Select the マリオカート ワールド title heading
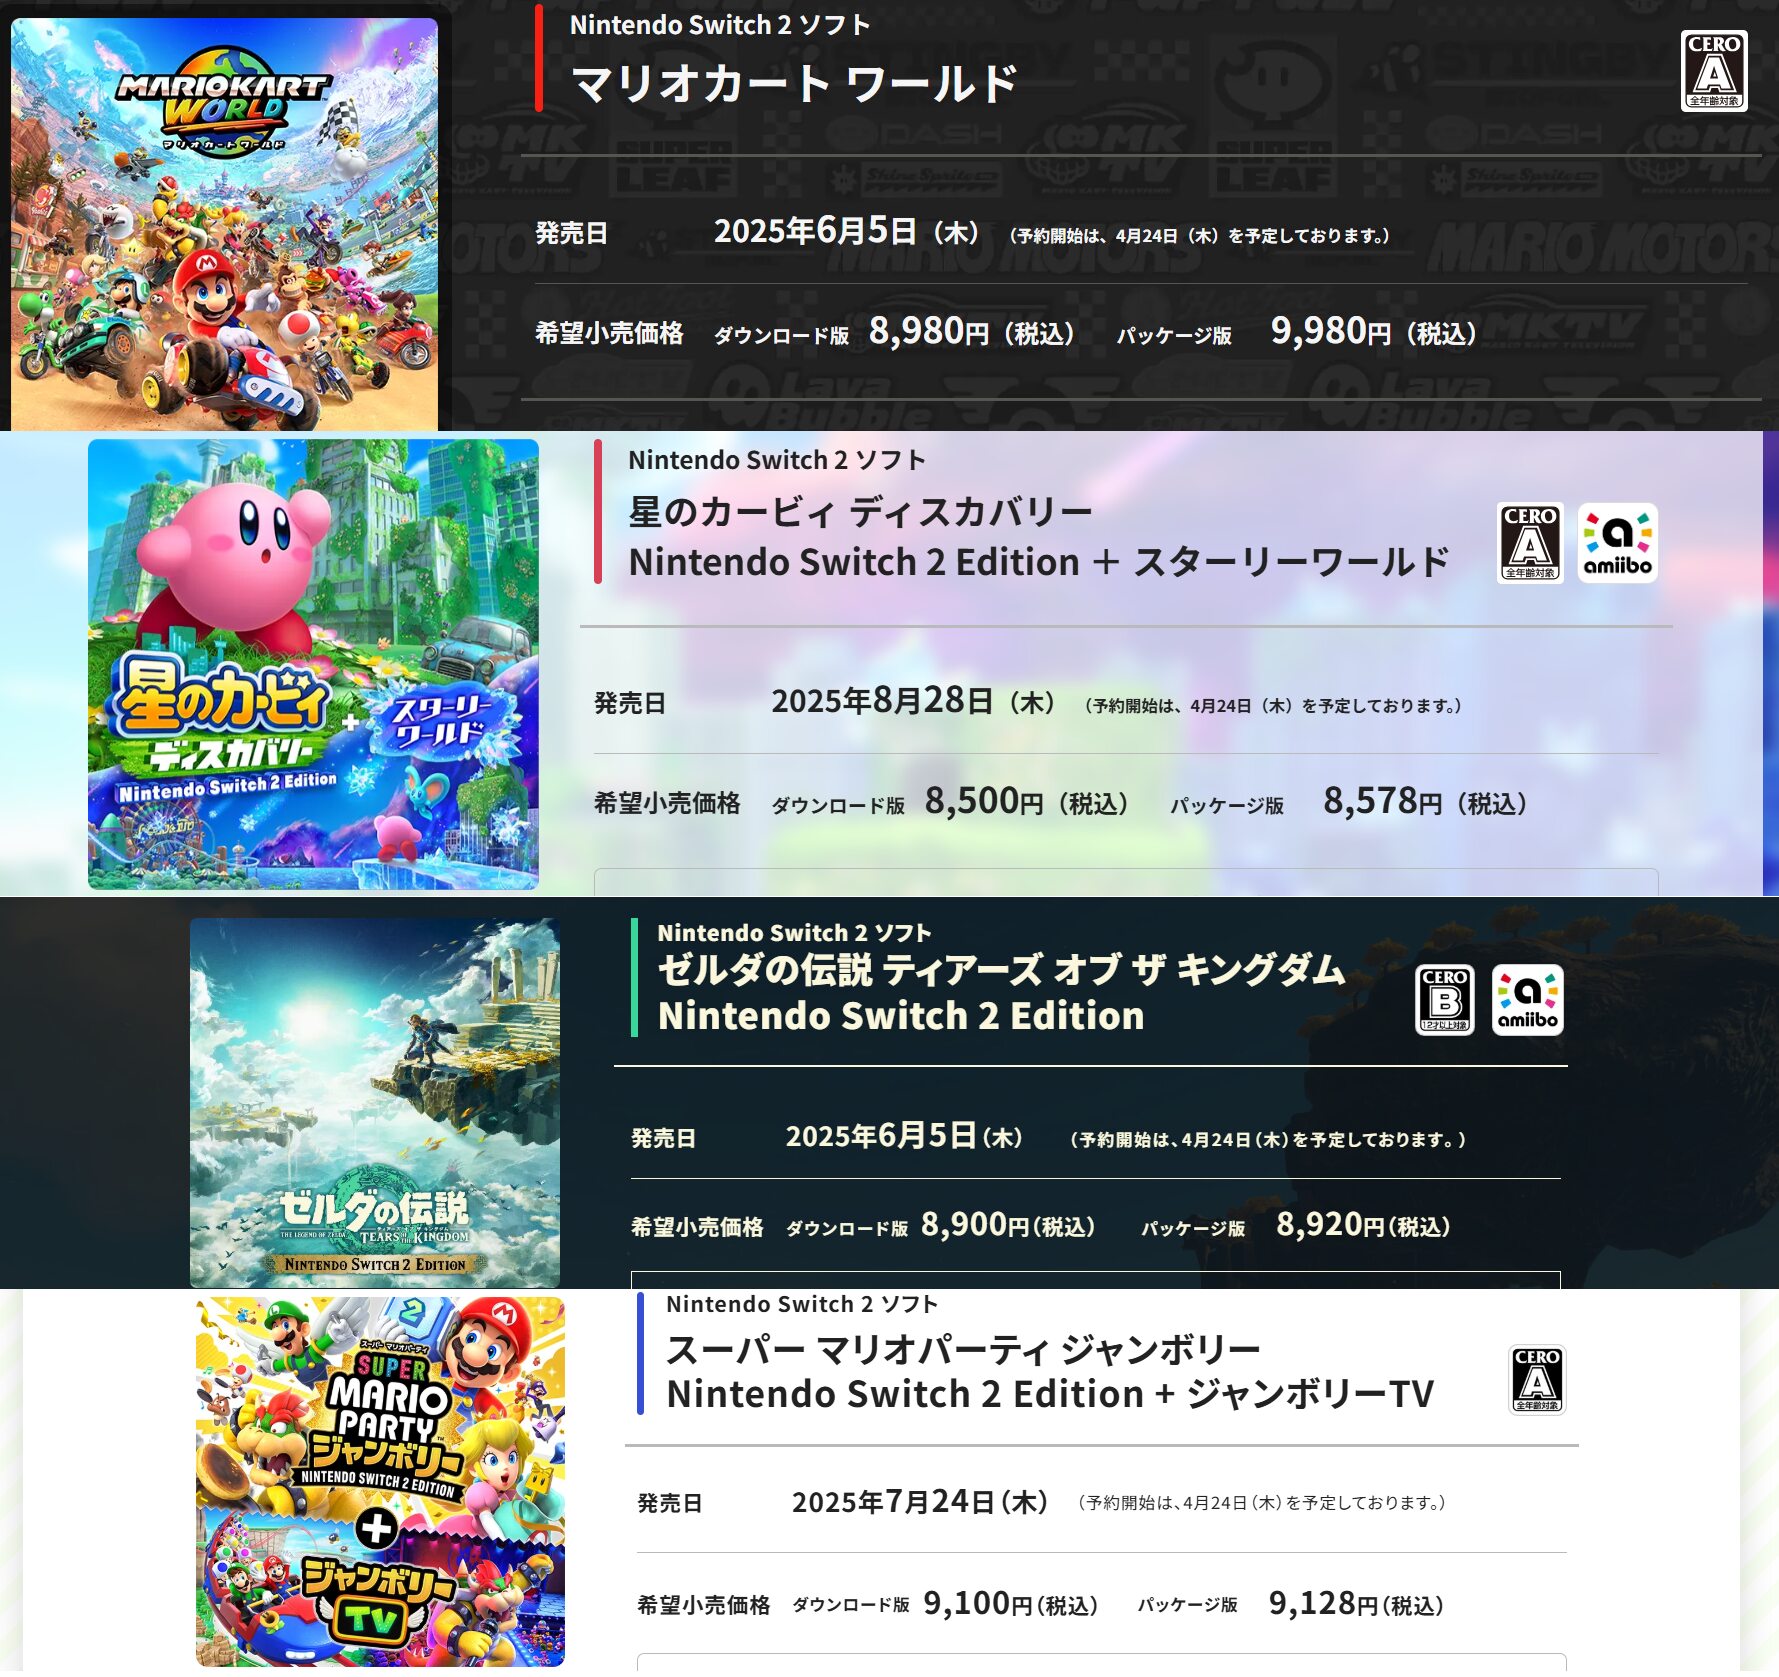 click(x=794, y=83)
